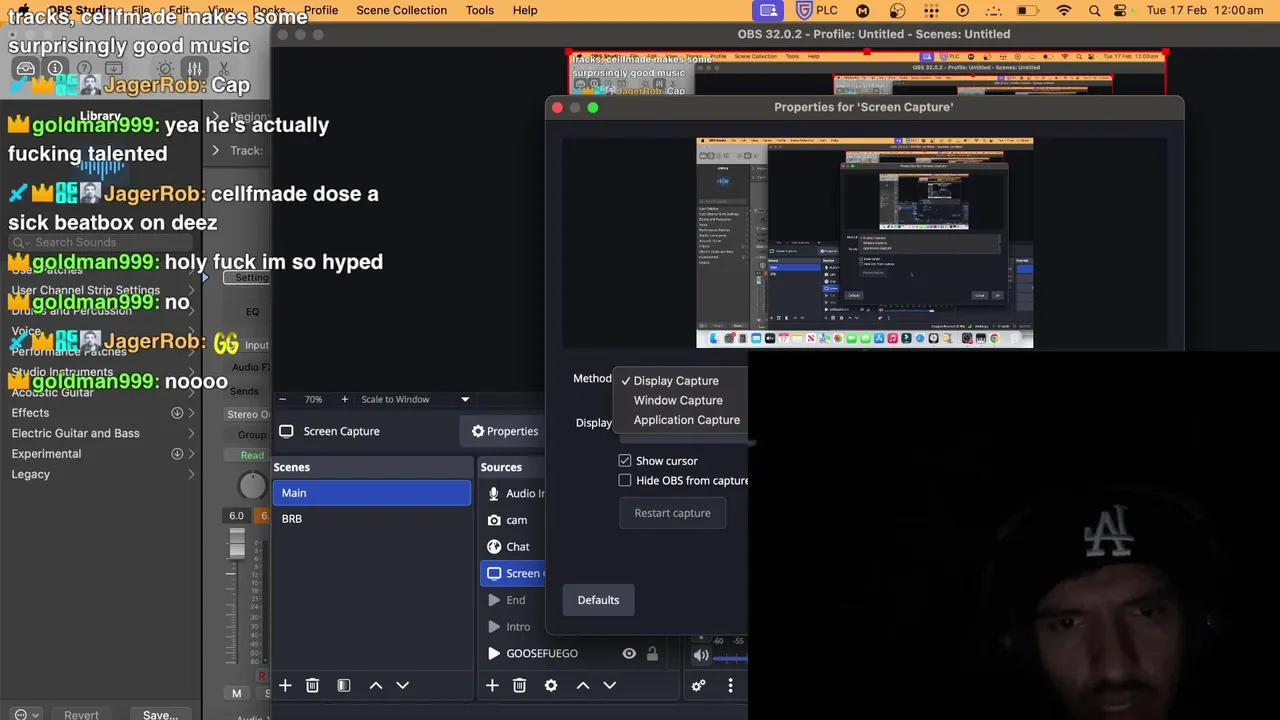Select Window Capture method
This screenshot has width=1280, height=720.
(678, 400)
